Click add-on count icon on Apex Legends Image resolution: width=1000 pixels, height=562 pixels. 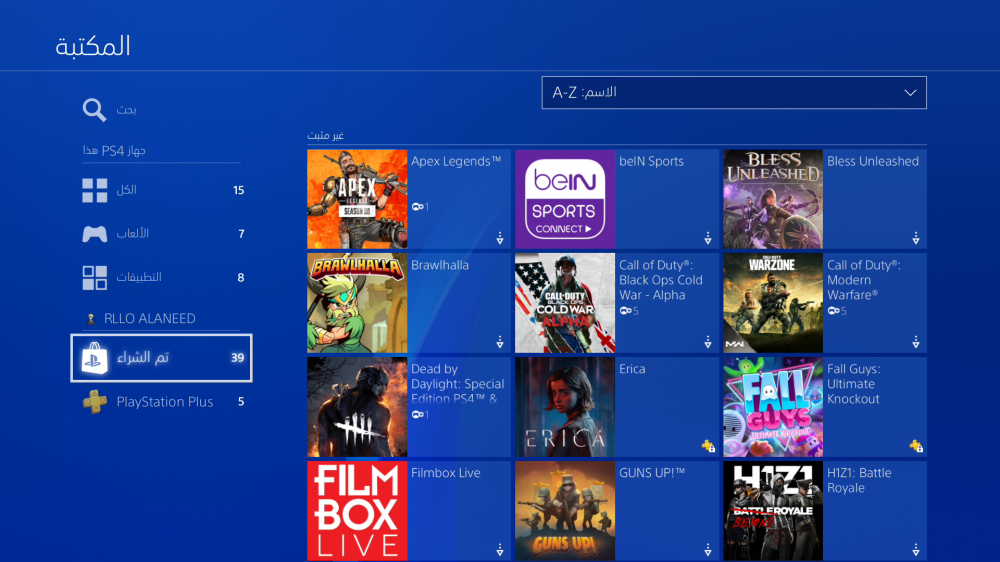(x=420, y=207)
